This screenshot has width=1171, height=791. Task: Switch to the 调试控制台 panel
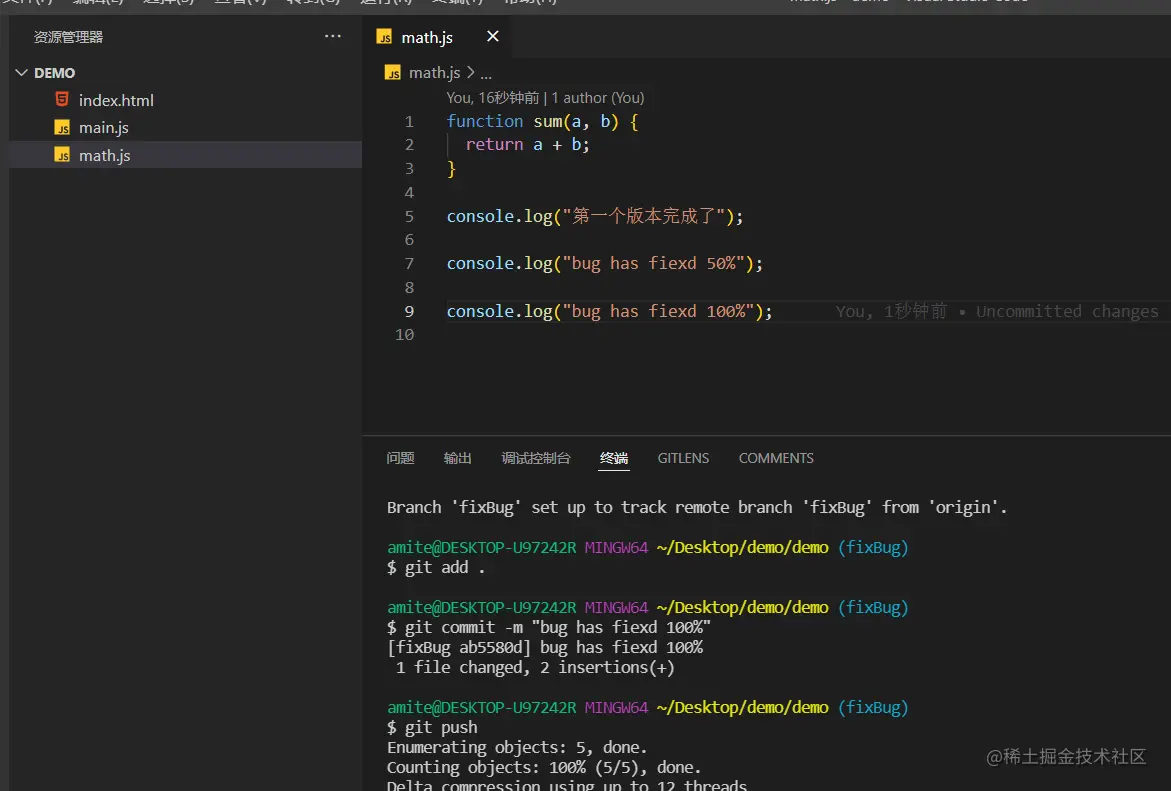tap(536, 458)
